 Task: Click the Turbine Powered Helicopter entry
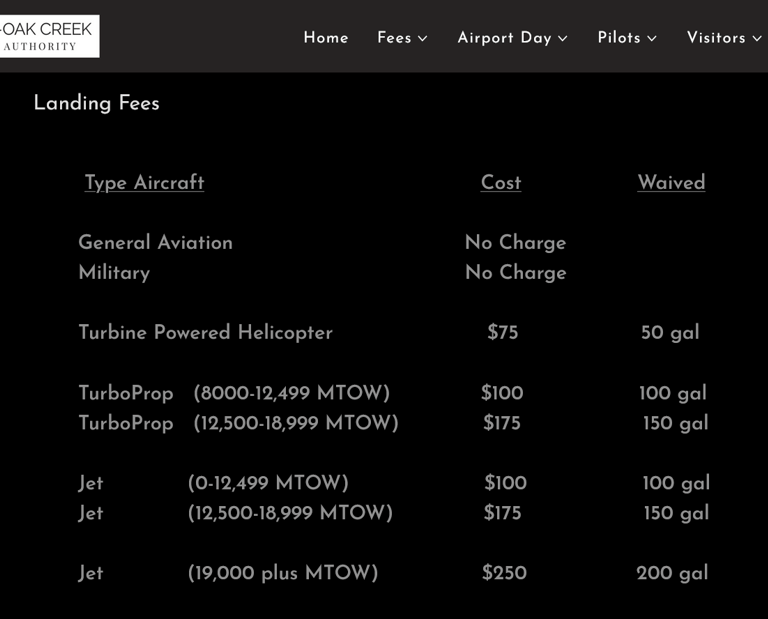tap(205, 332)
